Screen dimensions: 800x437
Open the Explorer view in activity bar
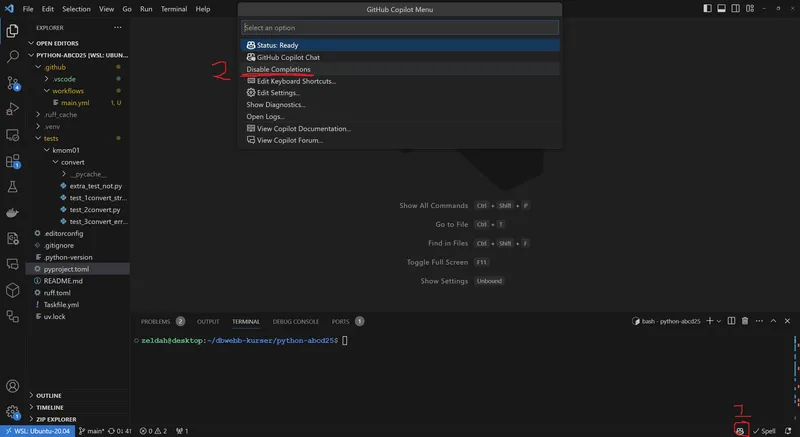point(12,31)
